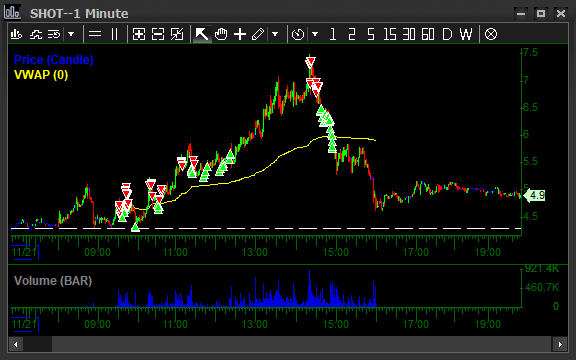
Task: Click the clock time-range icon
Action: (298, 35)
